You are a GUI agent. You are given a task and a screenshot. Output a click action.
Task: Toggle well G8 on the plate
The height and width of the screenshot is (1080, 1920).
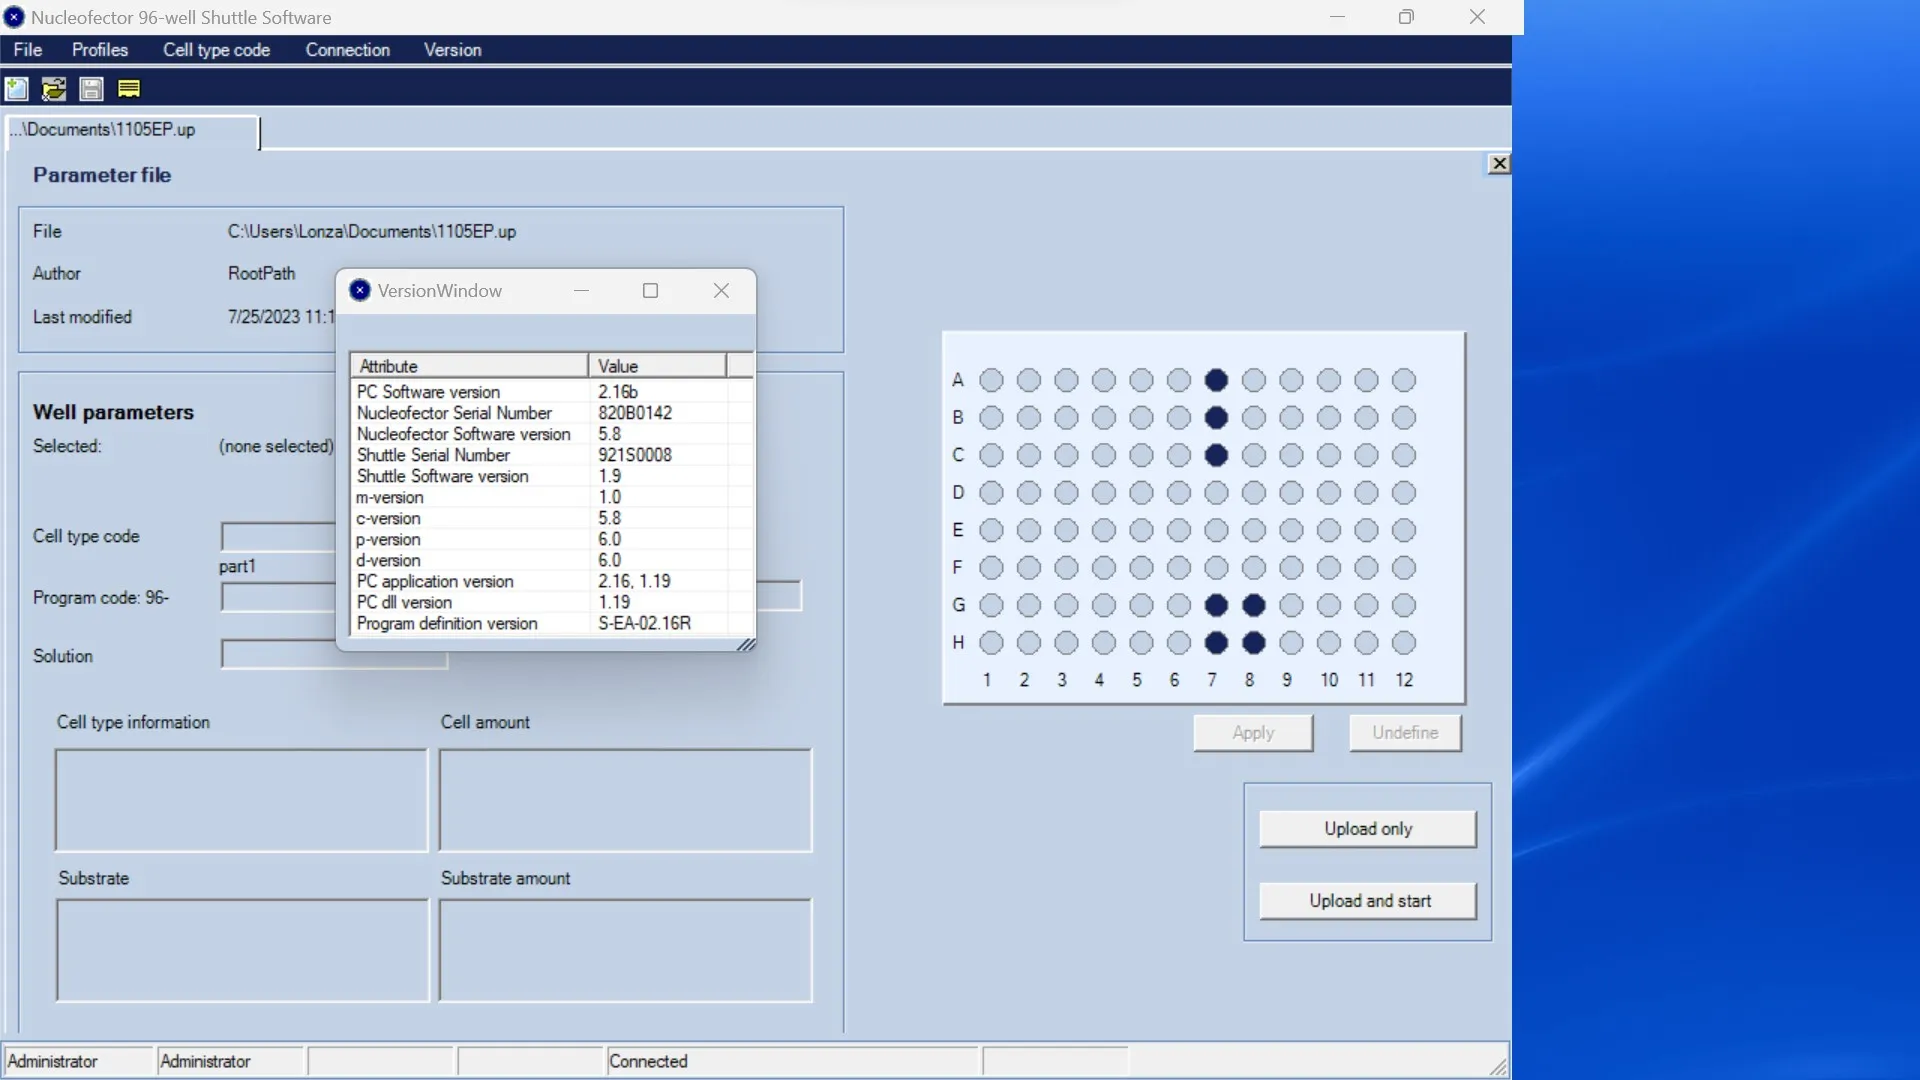tap(1254, 605)
